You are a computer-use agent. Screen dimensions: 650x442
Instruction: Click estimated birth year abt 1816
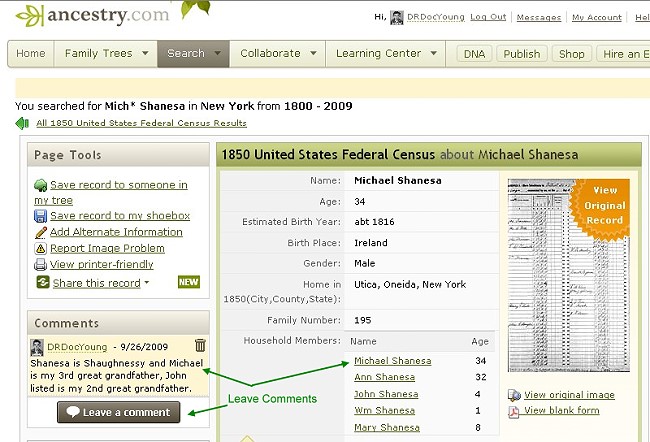(374, 222)
